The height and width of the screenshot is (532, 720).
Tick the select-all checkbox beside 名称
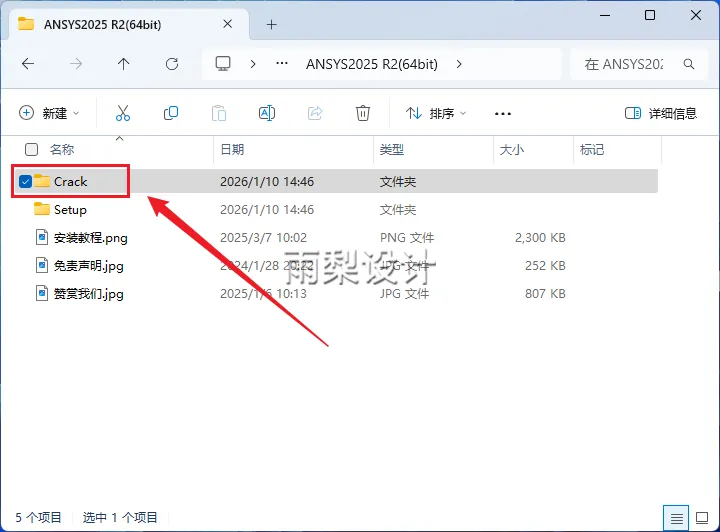(31, 149)
